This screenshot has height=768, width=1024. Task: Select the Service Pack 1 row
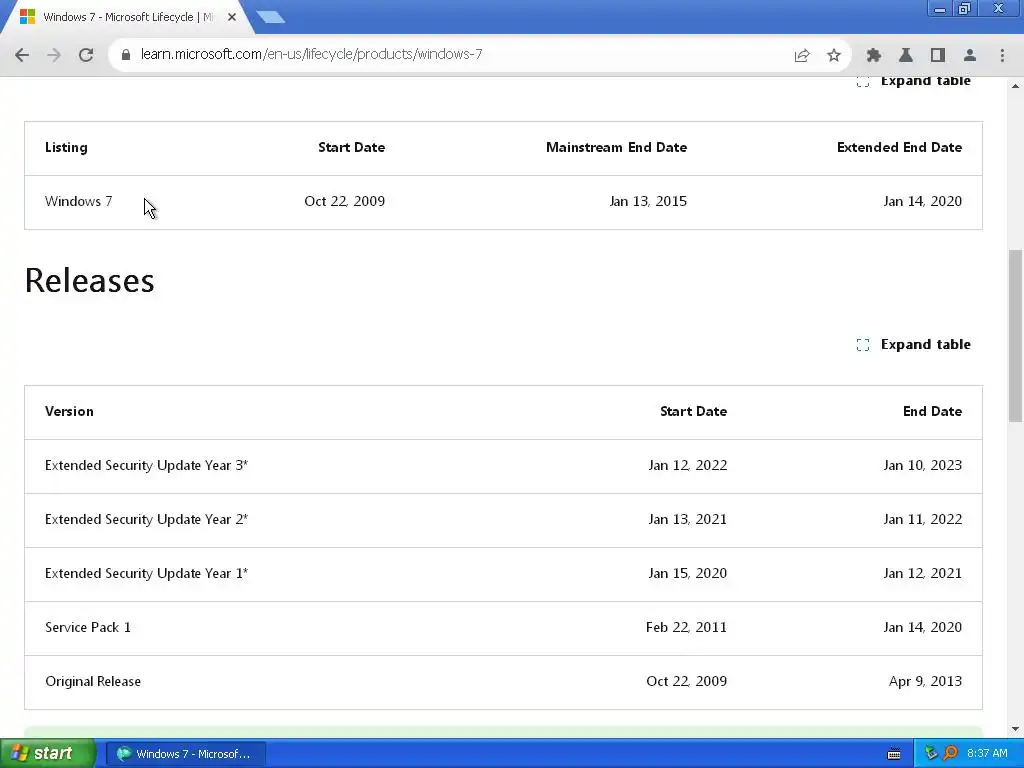pos(504,628)
